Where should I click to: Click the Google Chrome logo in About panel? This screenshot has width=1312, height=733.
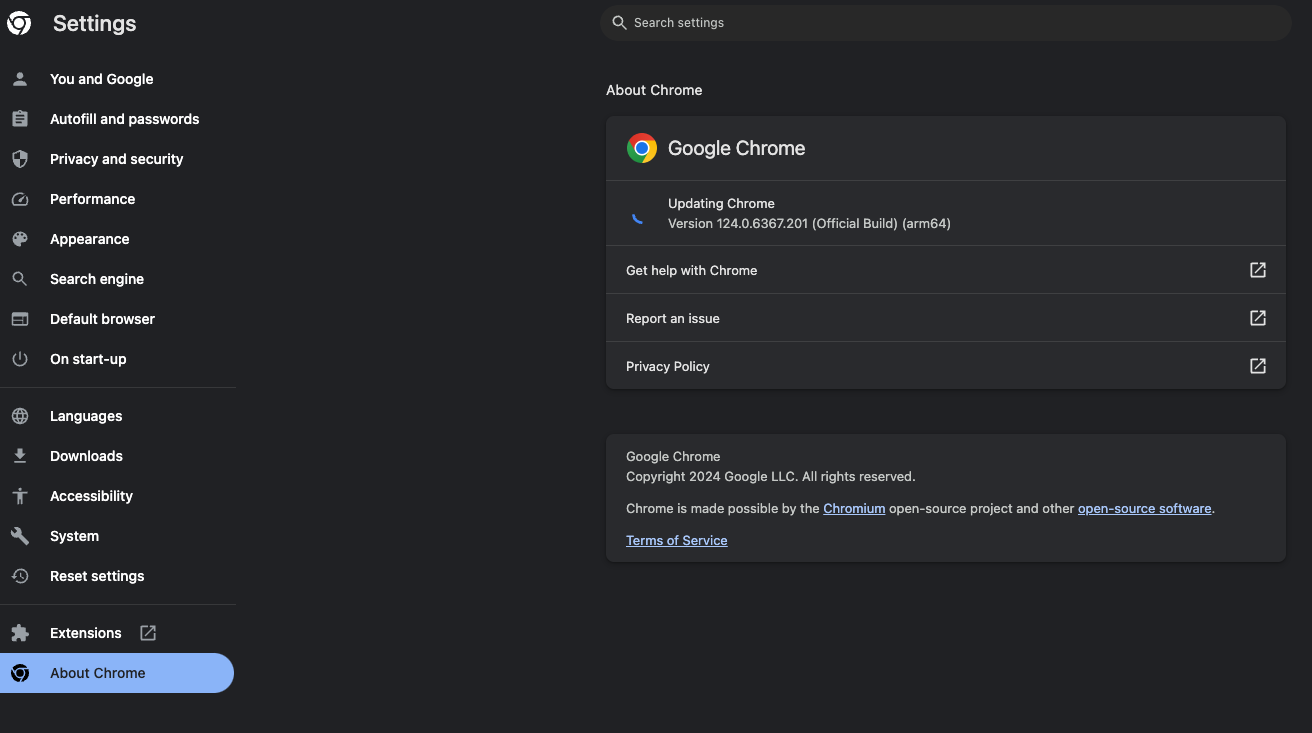click(642, 147)
